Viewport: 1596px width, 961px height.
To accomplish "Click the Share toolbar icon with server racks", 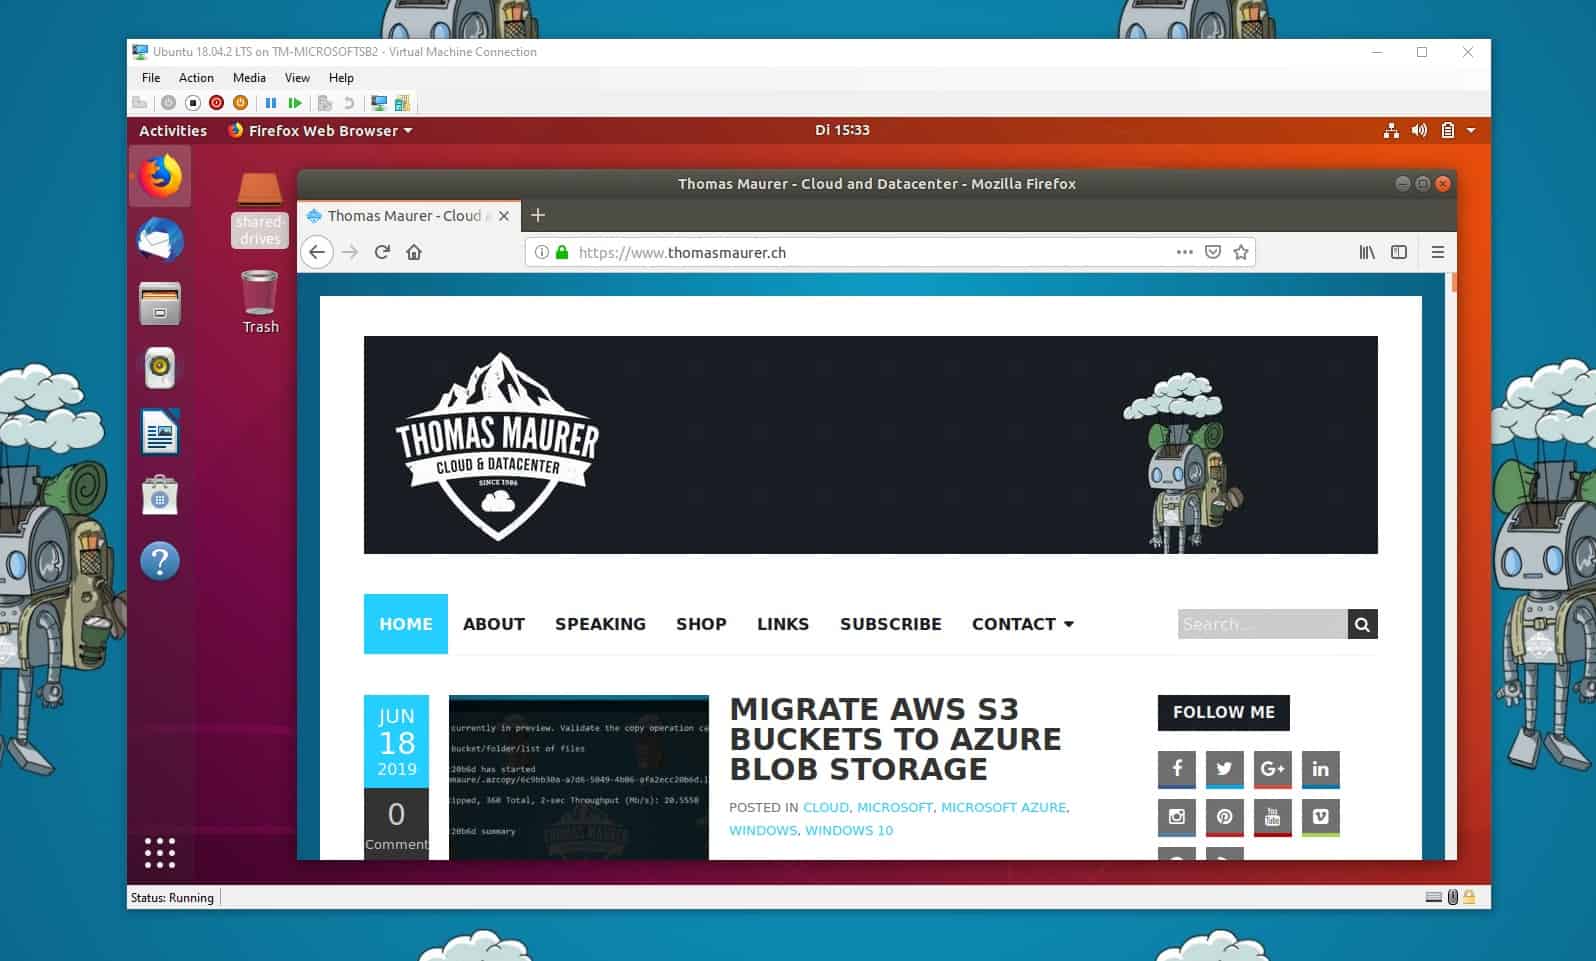I will click(402, 103).
